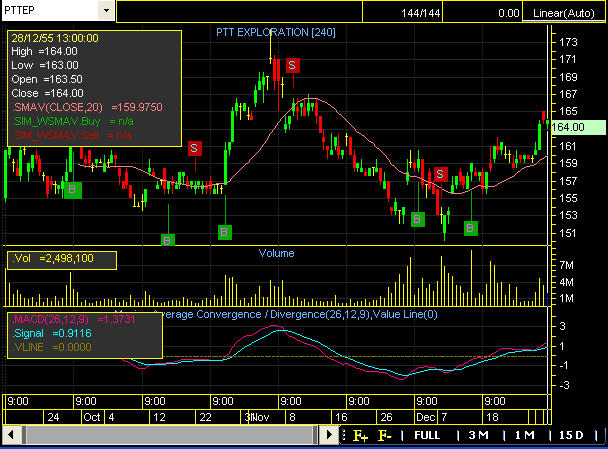Click the SIM_WSMAV.Buy = n/a entry

[x=73, y=121]
